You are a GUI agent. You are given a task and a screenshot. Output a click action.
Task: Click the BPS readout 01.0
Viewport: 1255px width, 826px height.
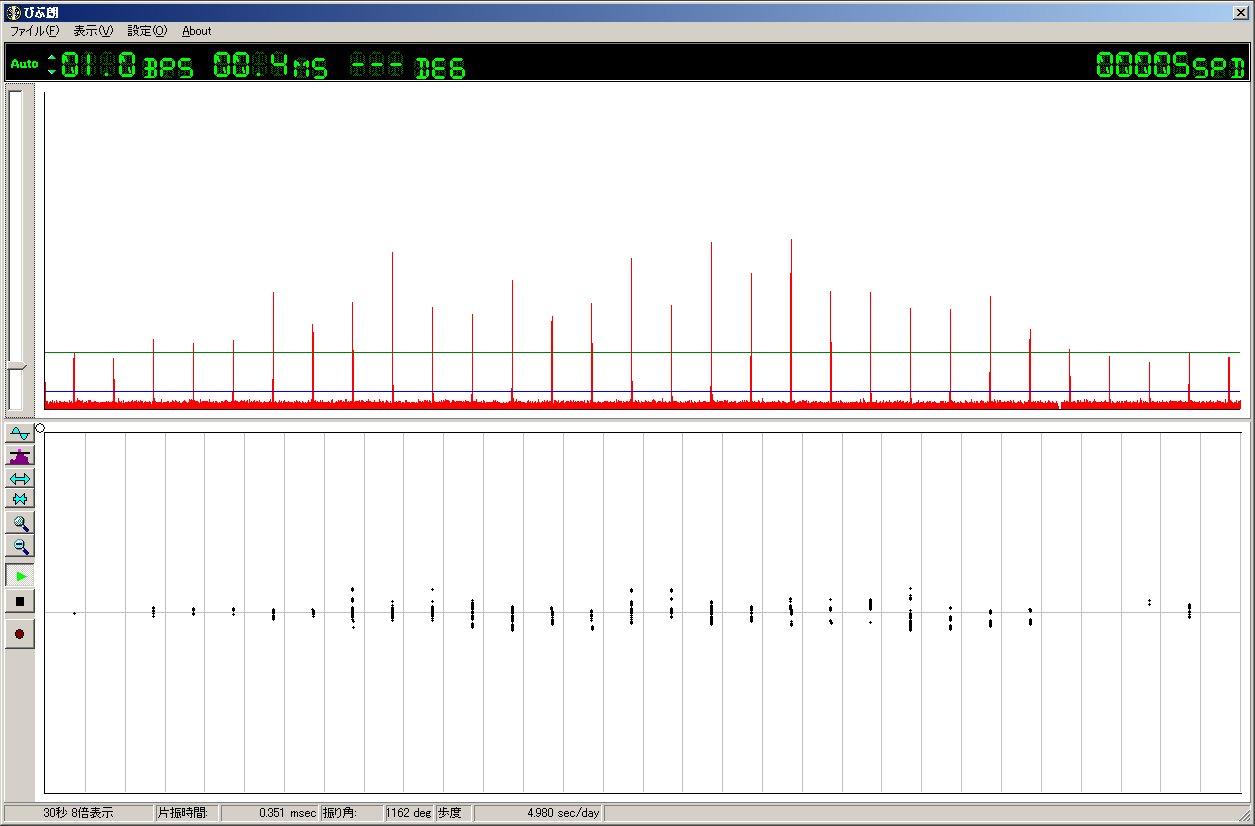pyautogui.click(x=98, y=65)
